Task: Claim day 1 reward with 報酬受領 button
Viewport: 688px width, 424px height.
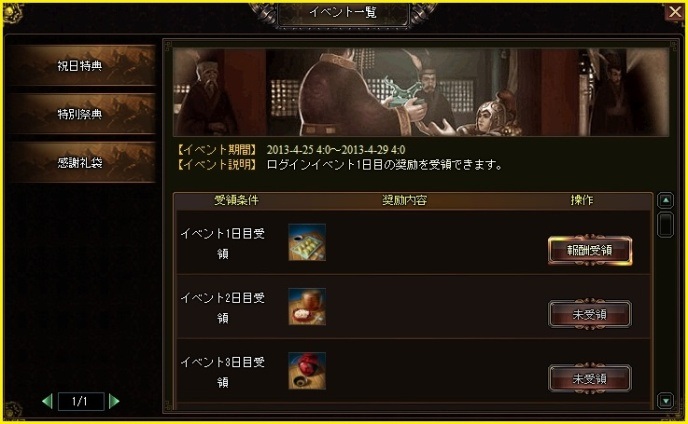Action: tap(590, 250)
